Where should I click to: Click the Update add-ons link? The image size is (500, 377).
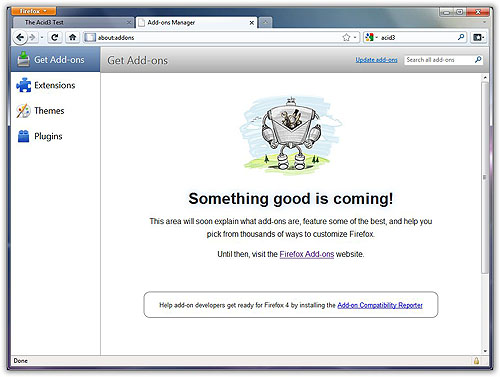(376, 60)
